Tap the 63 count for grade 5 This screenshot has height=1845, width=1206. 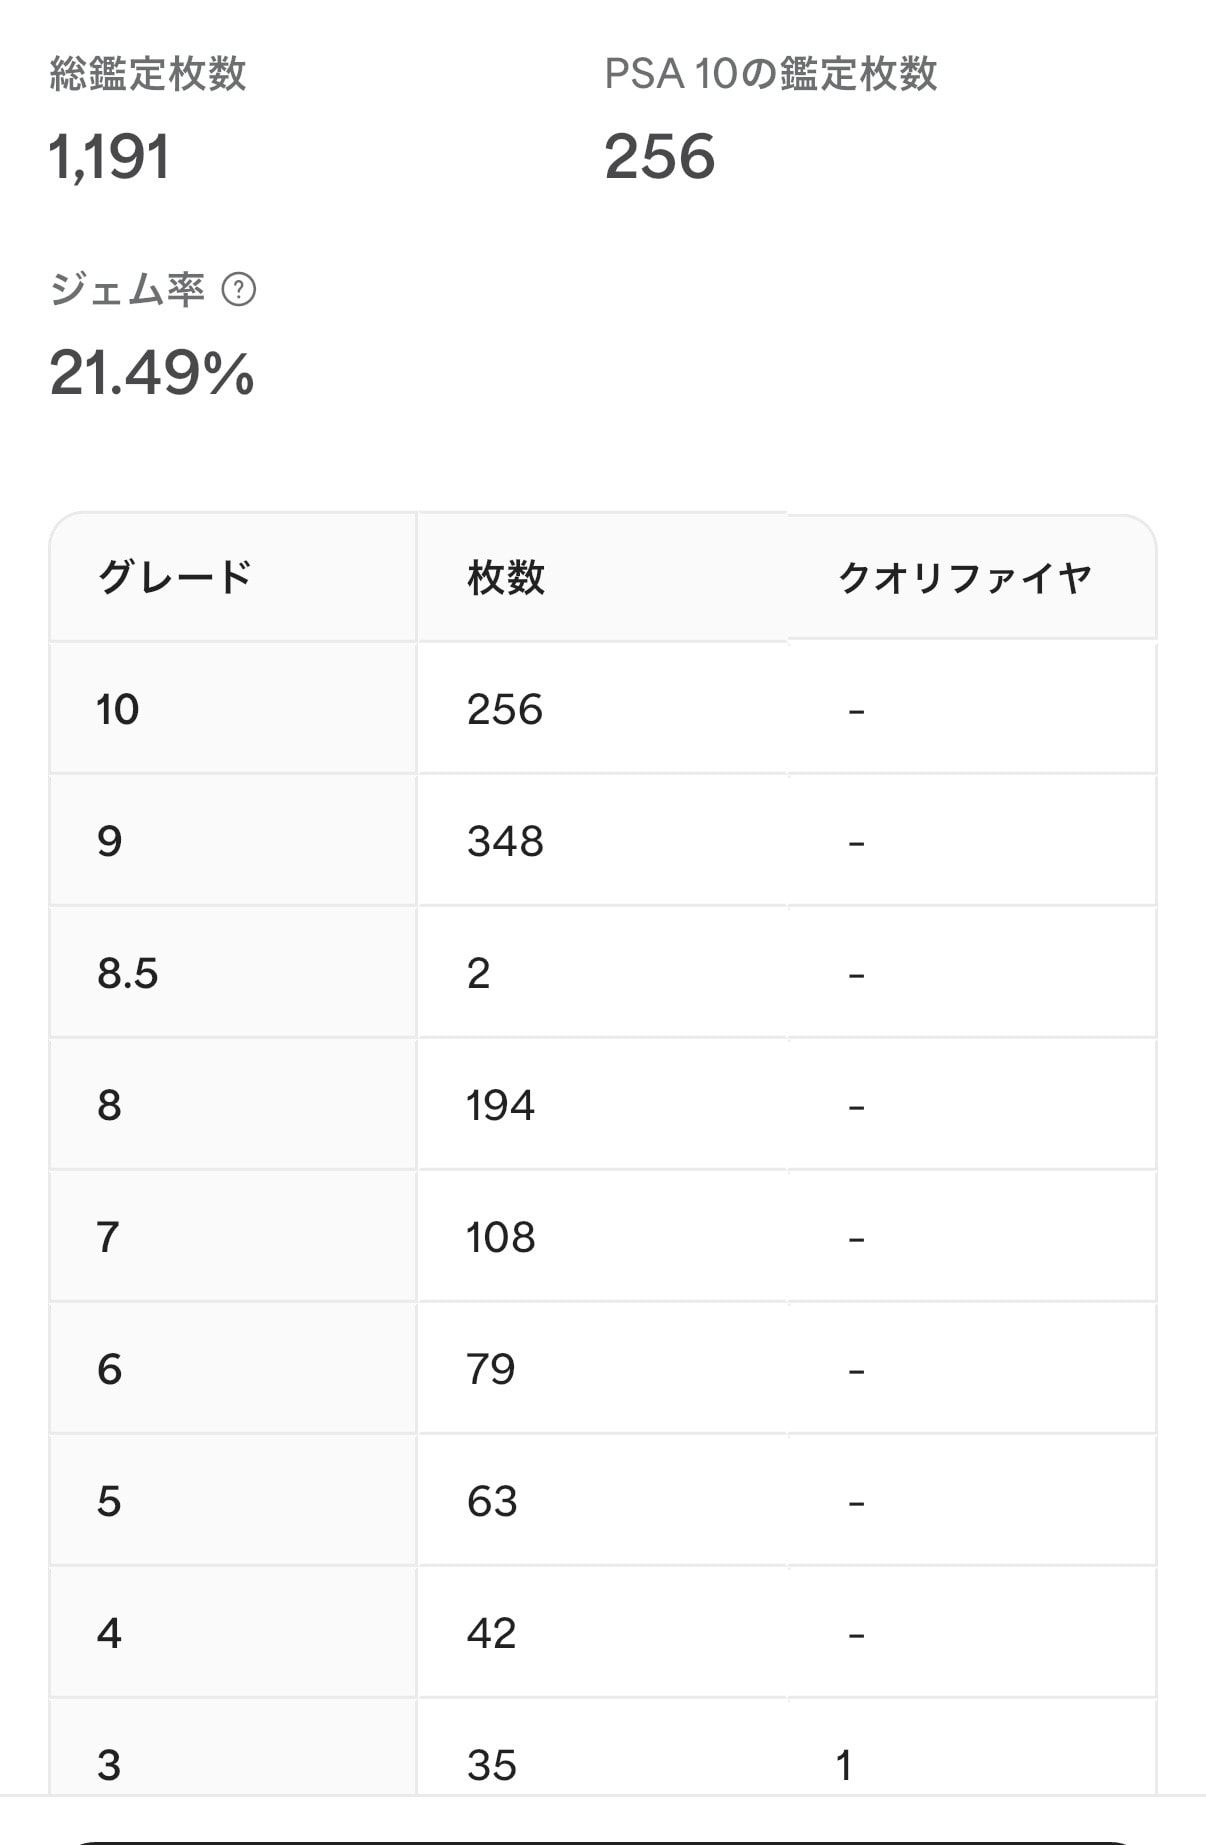(492, 1502)
